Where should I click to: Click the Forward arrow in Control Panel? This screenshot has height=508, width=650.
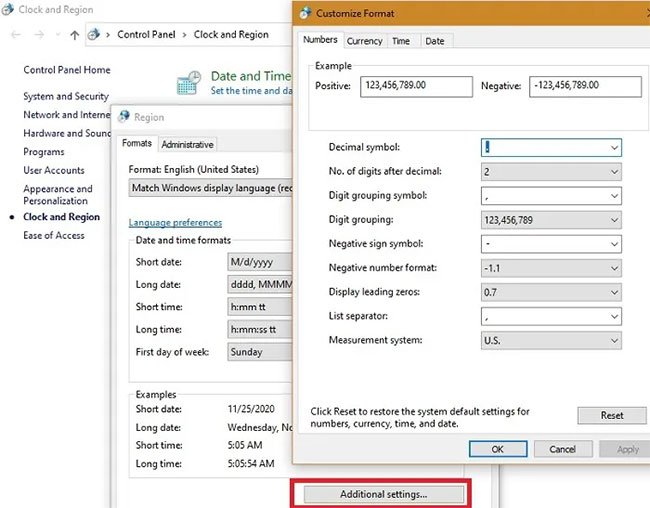coord(39,35)
